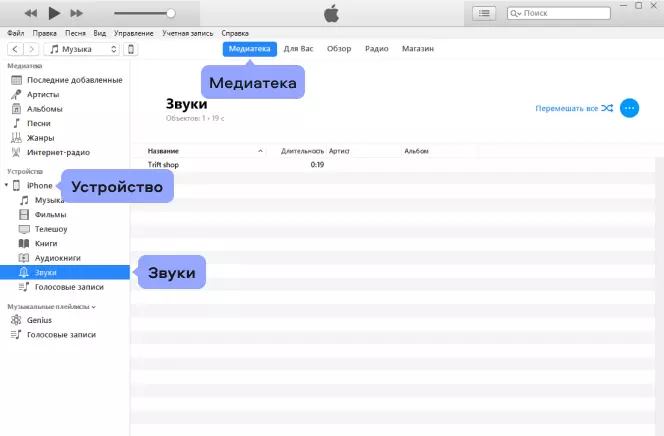Click the iPhone device button in toolbar
Viewport: 664px width, 436px height.
131,49
